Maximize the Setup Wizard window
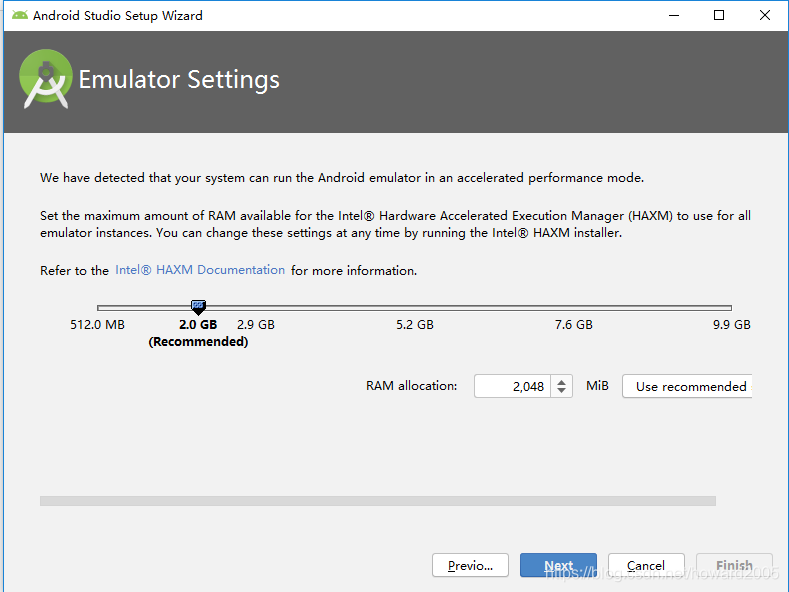The image size is (789, 592). [719, 15]
